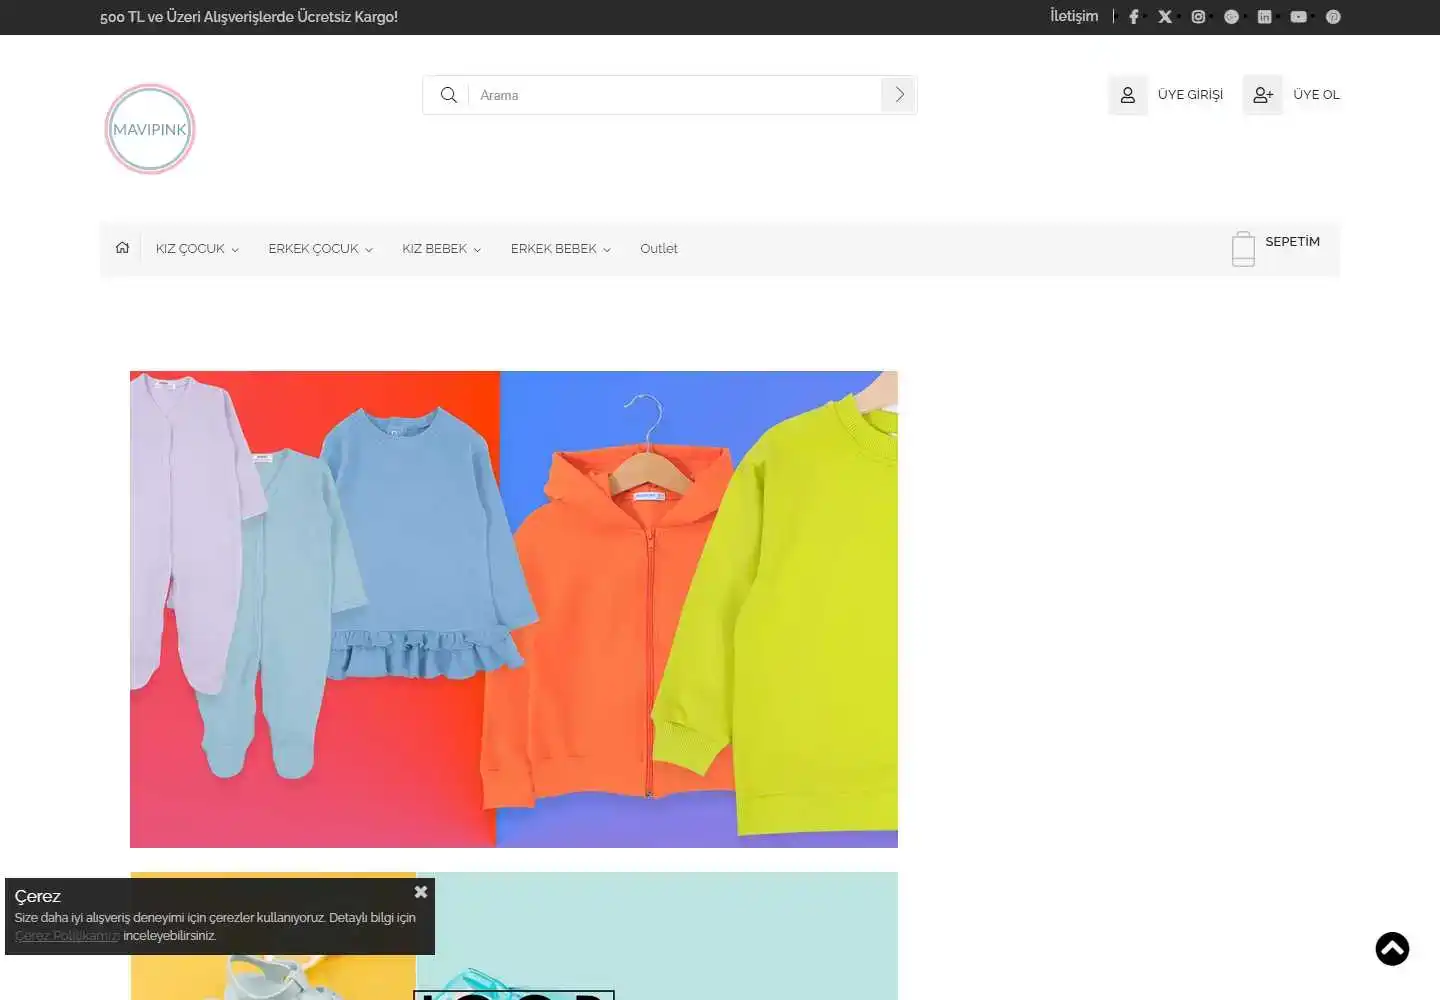Click the member login user icon
This screenshot has height=1000, width=1440.
point(1128,95)
